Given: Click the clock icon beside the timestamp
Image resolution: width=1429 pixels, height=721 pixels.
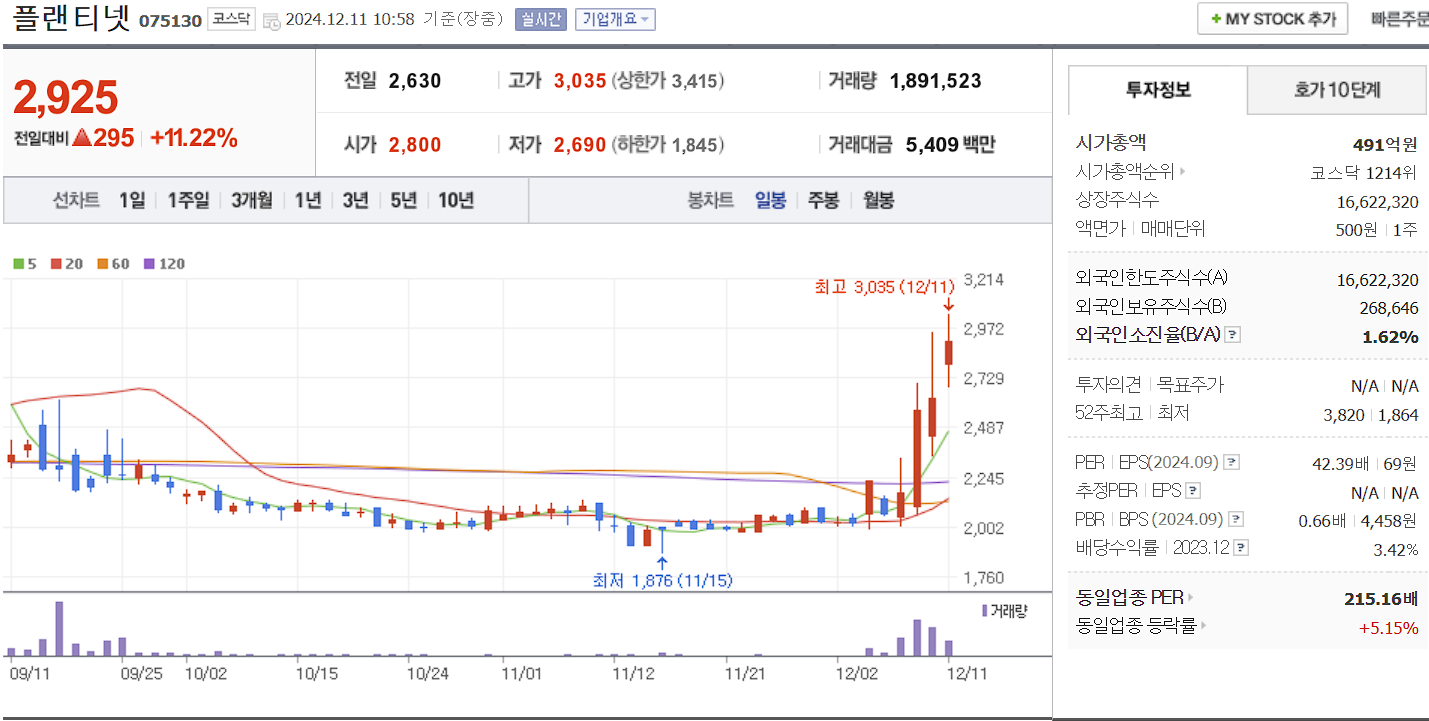Looking at the screenshot, I should click(x=270, y=19).
